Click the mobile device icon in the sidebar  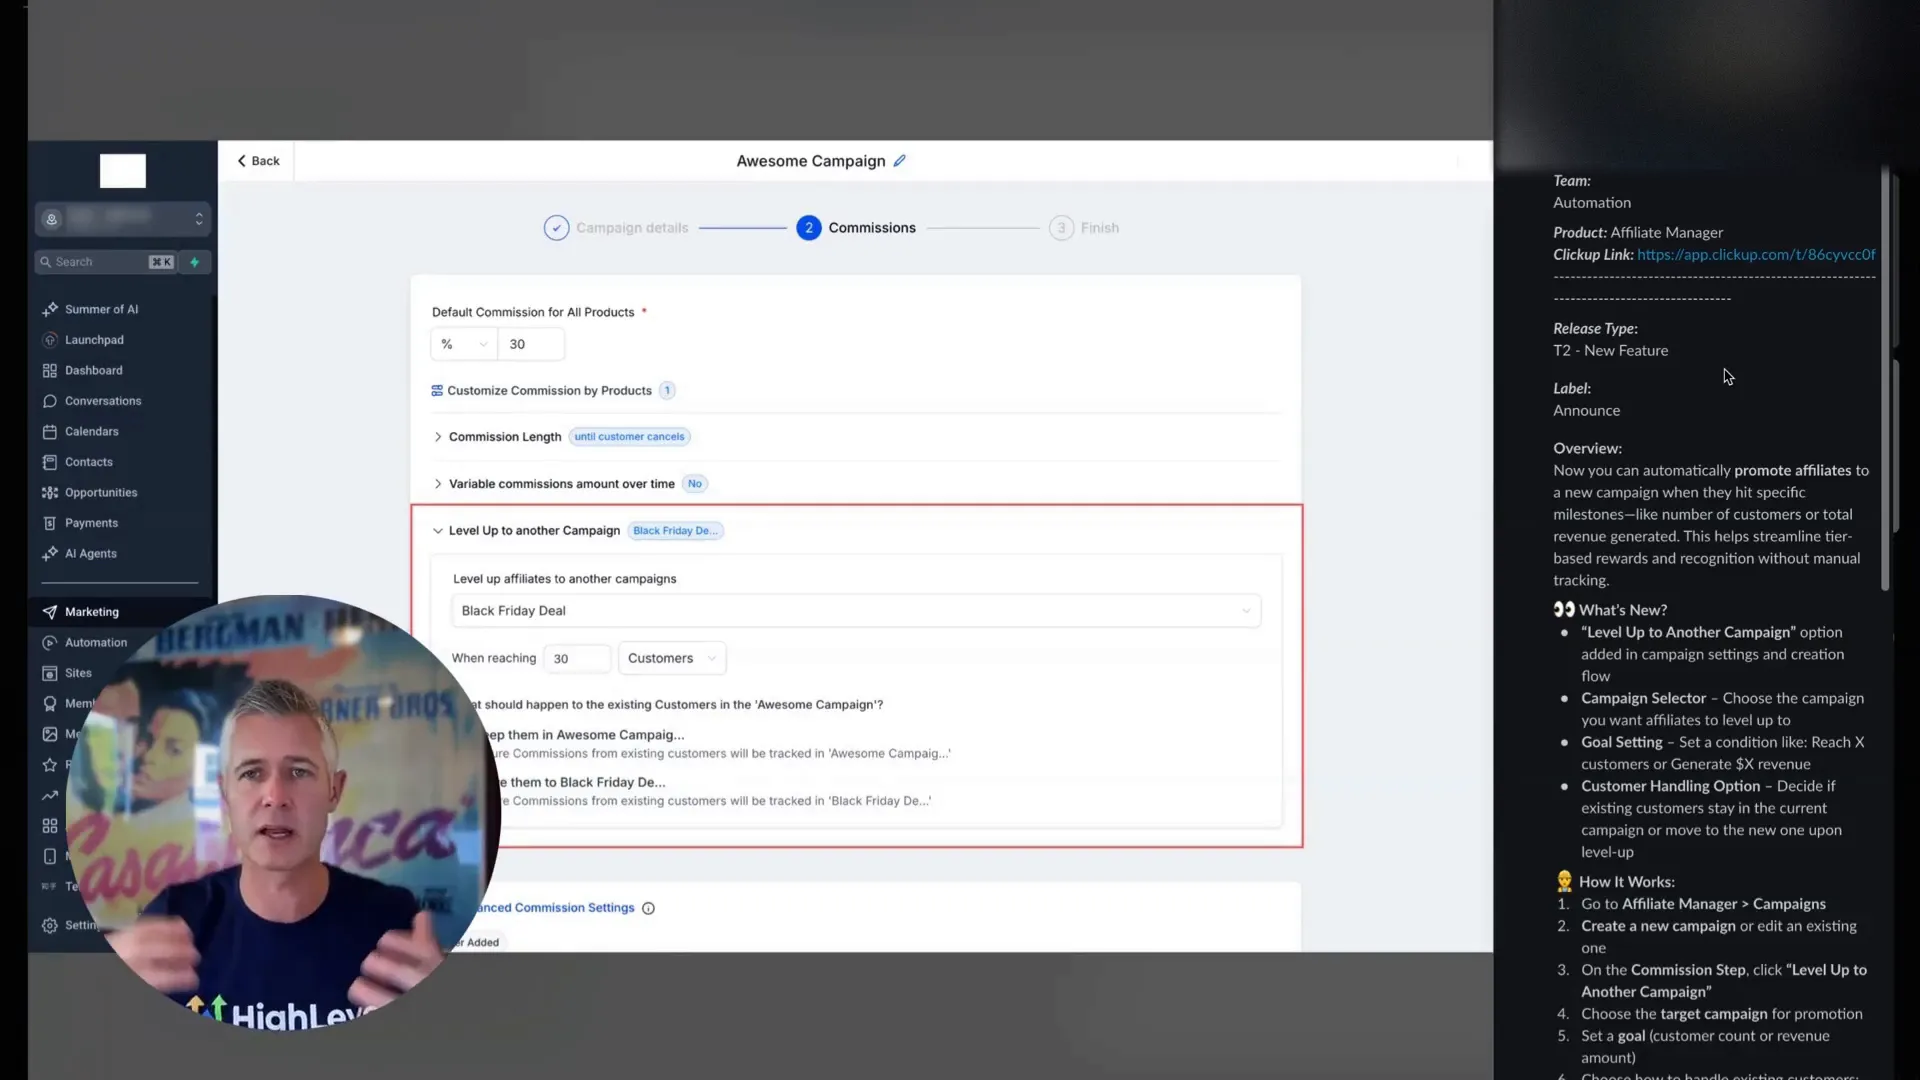point(50,857)
